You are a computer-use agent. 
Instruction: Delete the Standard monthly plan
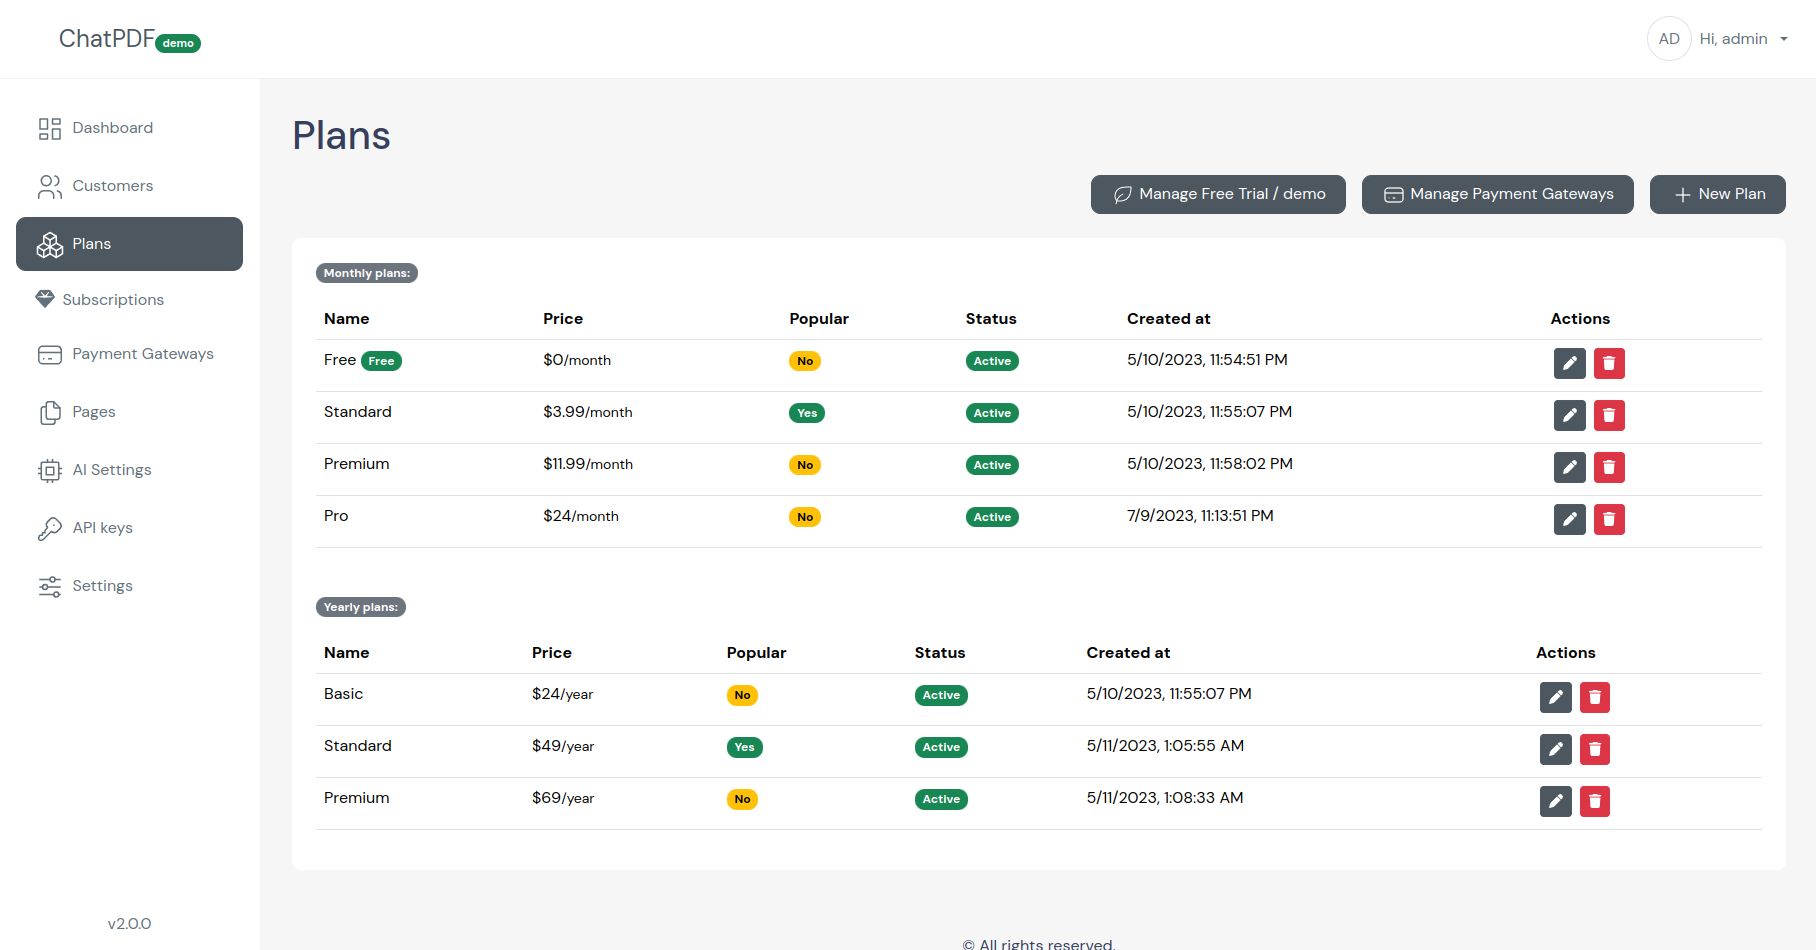click(1608, 415)
